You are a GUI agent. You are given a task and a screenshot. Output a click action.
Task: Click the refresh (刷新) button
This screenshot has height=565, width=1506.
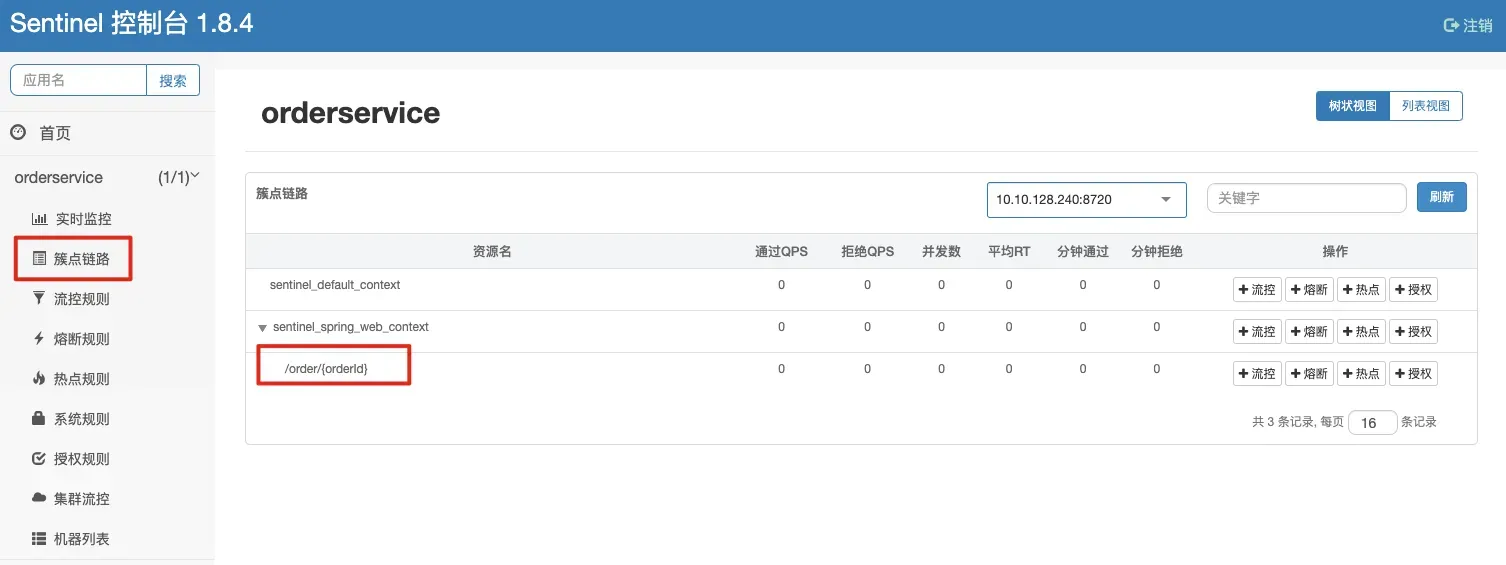coord(1441,197)
